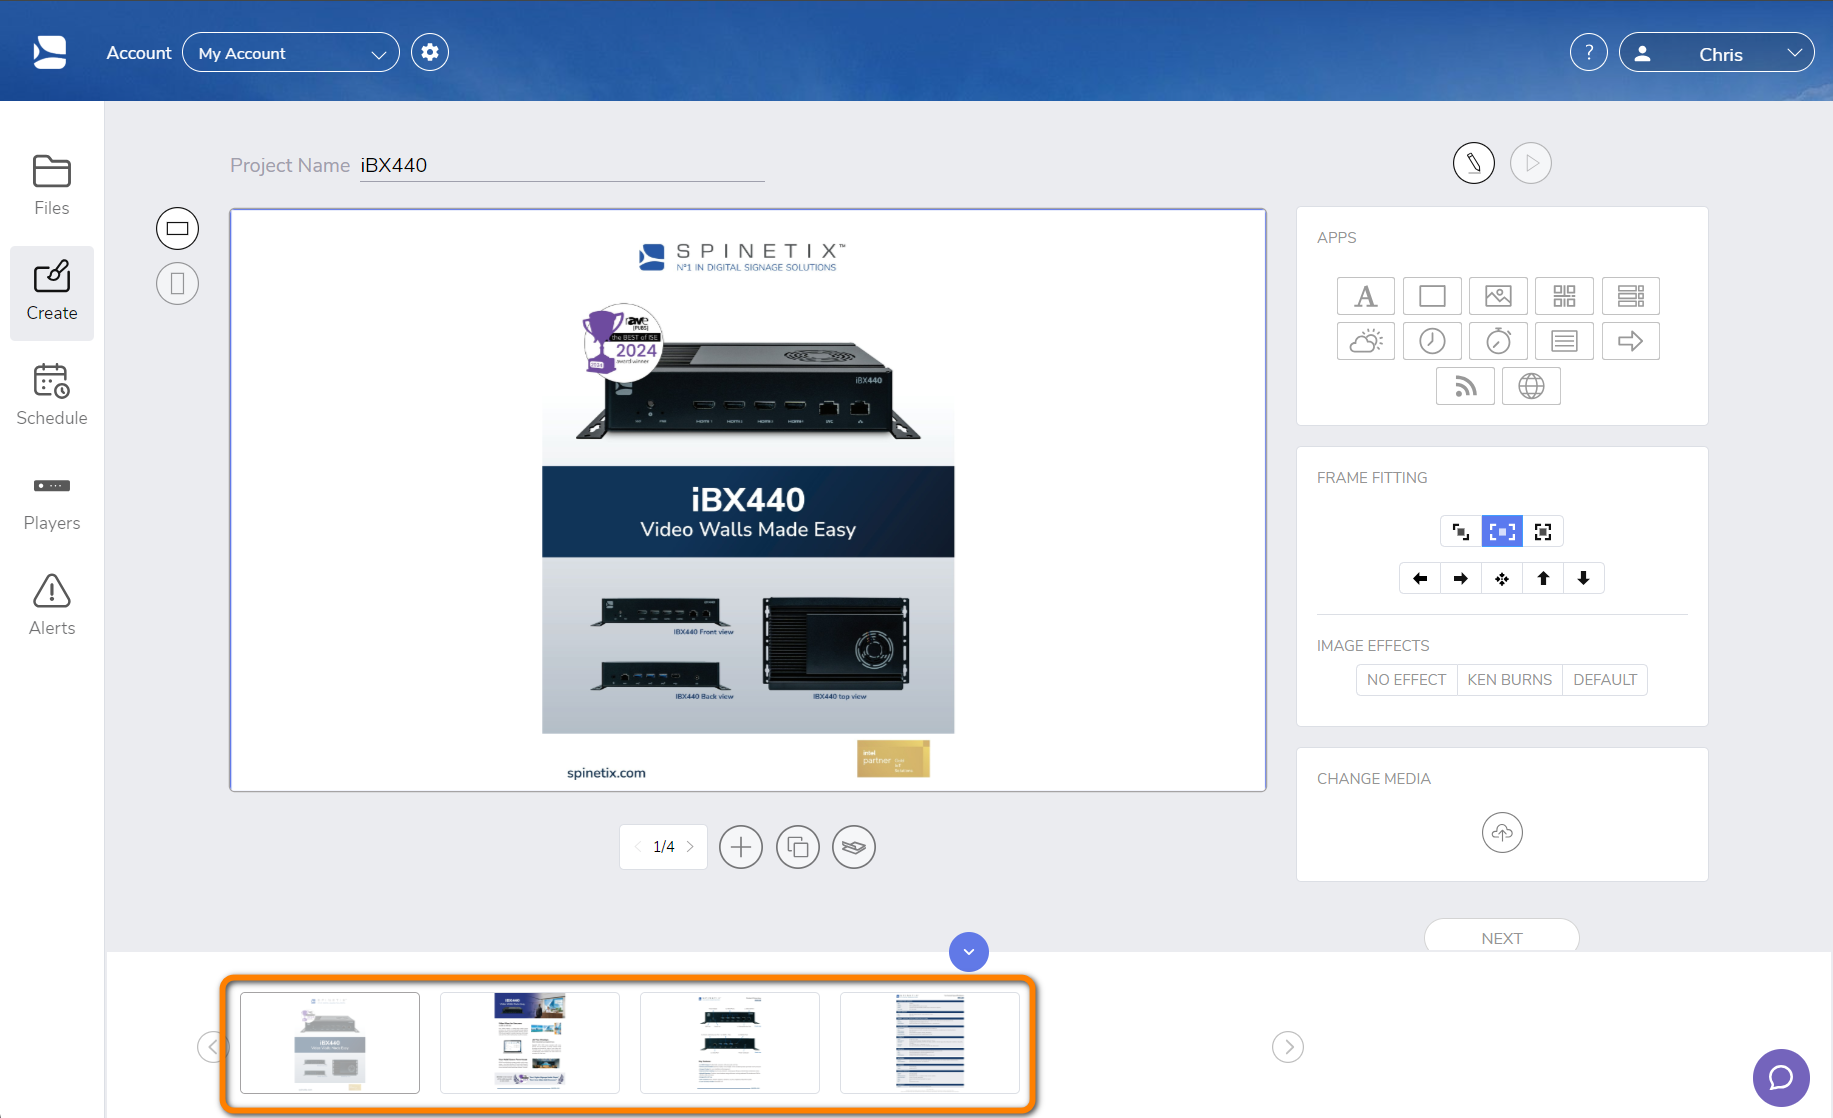Add the Countdown timer app
This screenshot has height=1118, width=1833.
coord(1498,341)
